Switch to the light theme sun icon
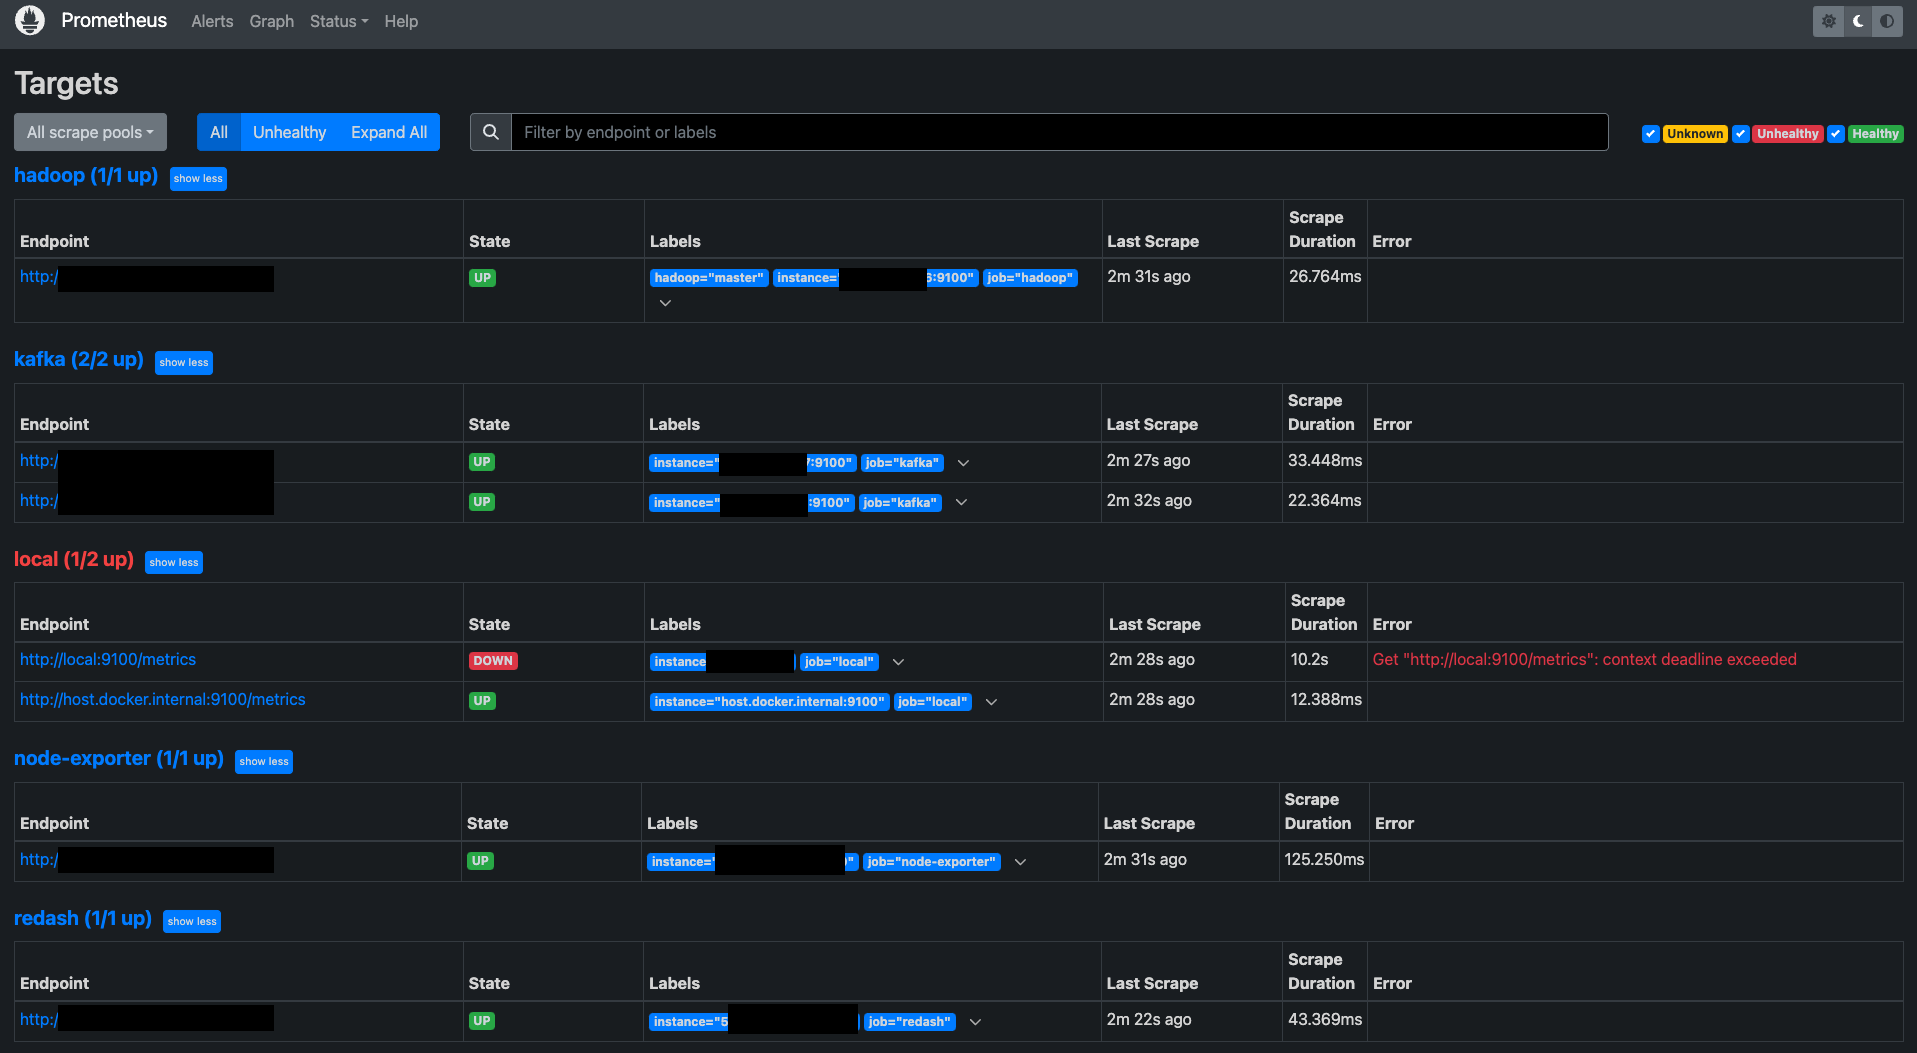1917x1053 pixels. click(x=1829, y=21)
